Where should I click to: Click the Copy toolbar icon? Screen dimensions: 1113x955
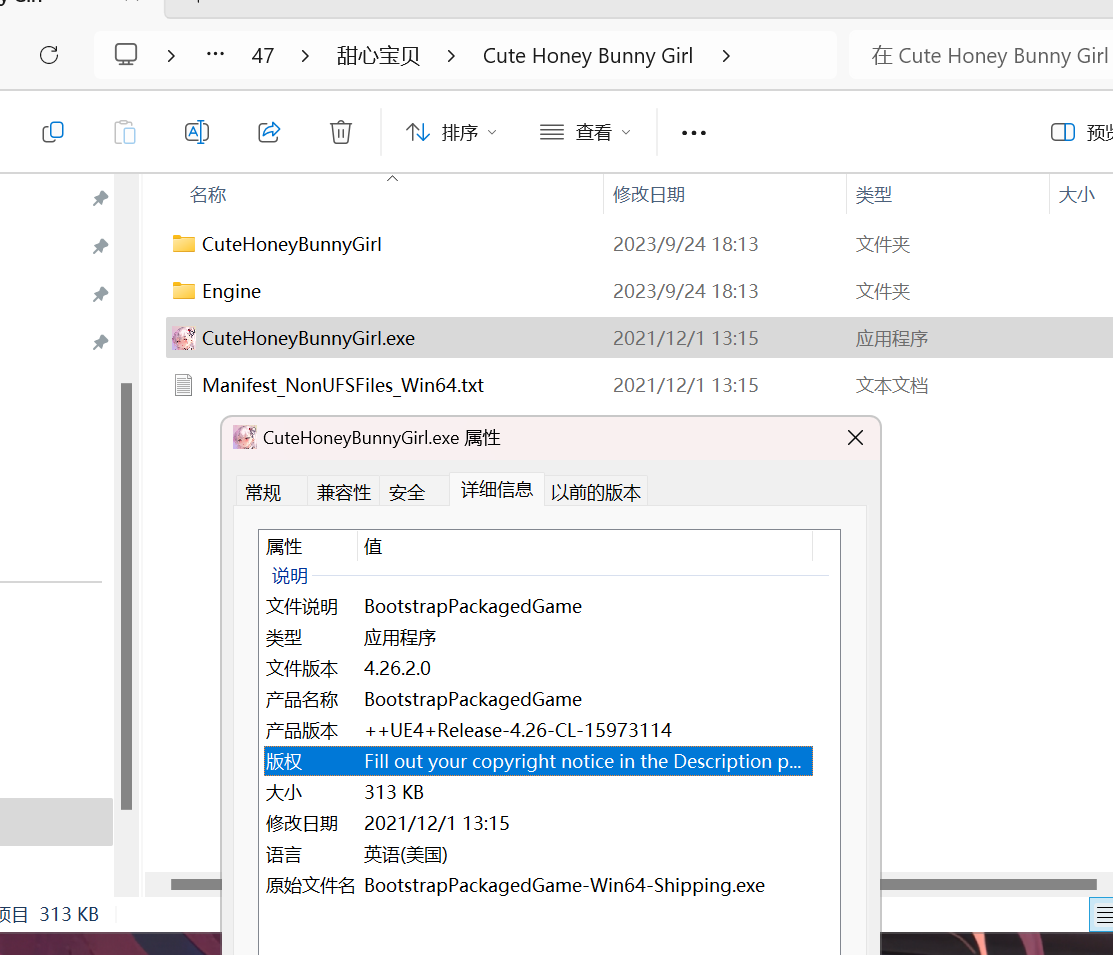53,132
